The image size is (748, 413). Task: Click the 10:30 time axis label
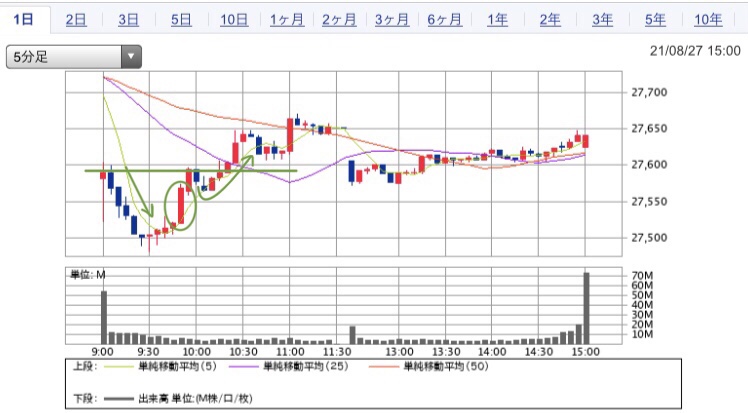pyautogui.click(x=243, y=352)
